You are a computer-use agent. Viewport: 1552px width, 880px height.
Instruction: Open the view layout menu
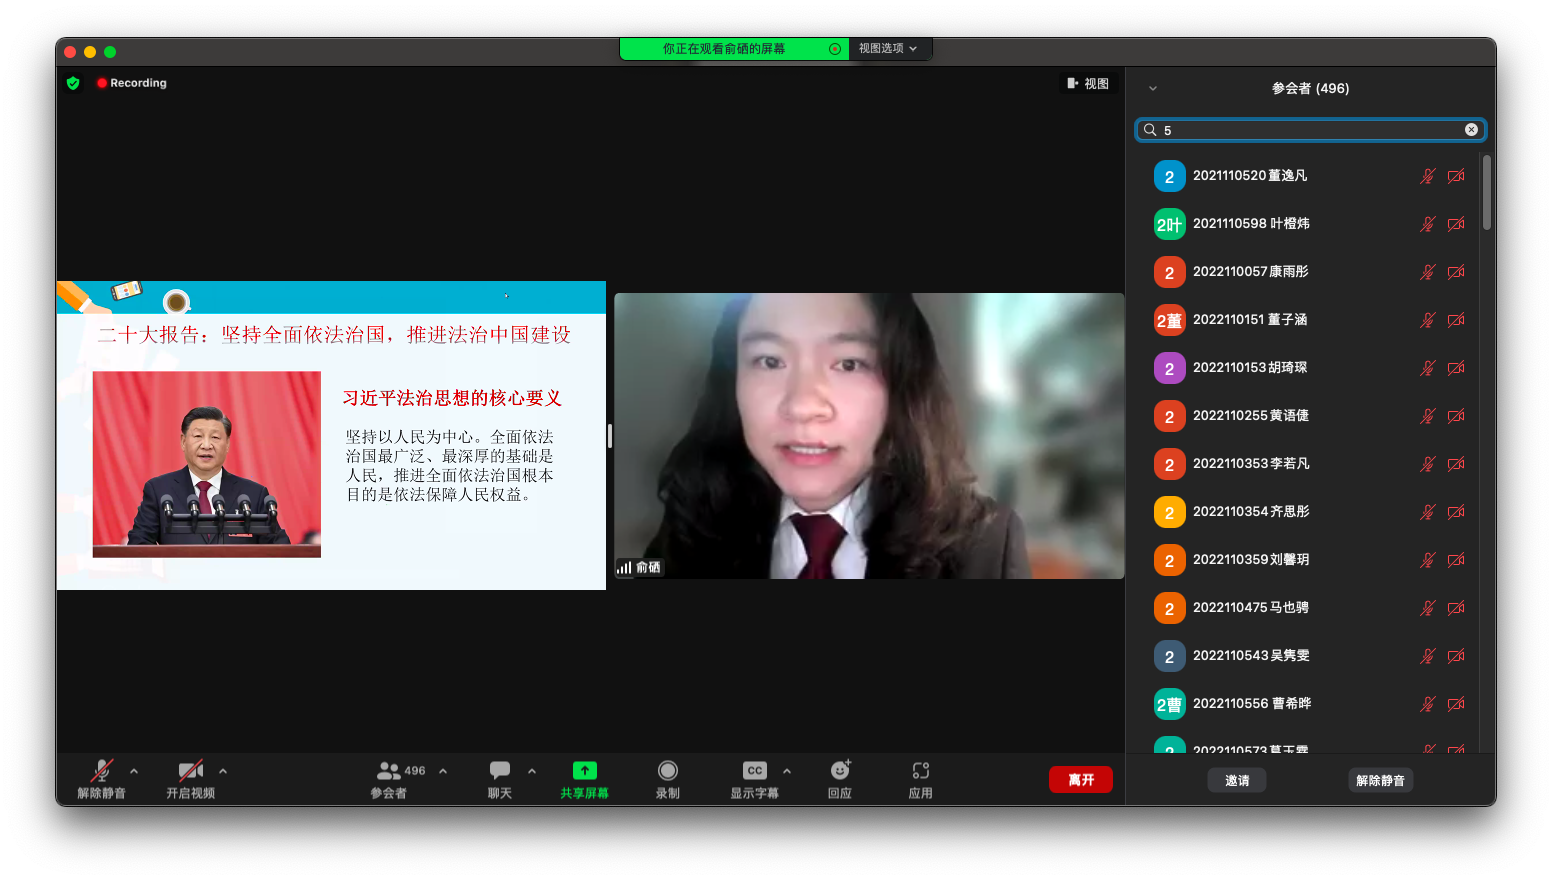click(x=1088, y=84)
